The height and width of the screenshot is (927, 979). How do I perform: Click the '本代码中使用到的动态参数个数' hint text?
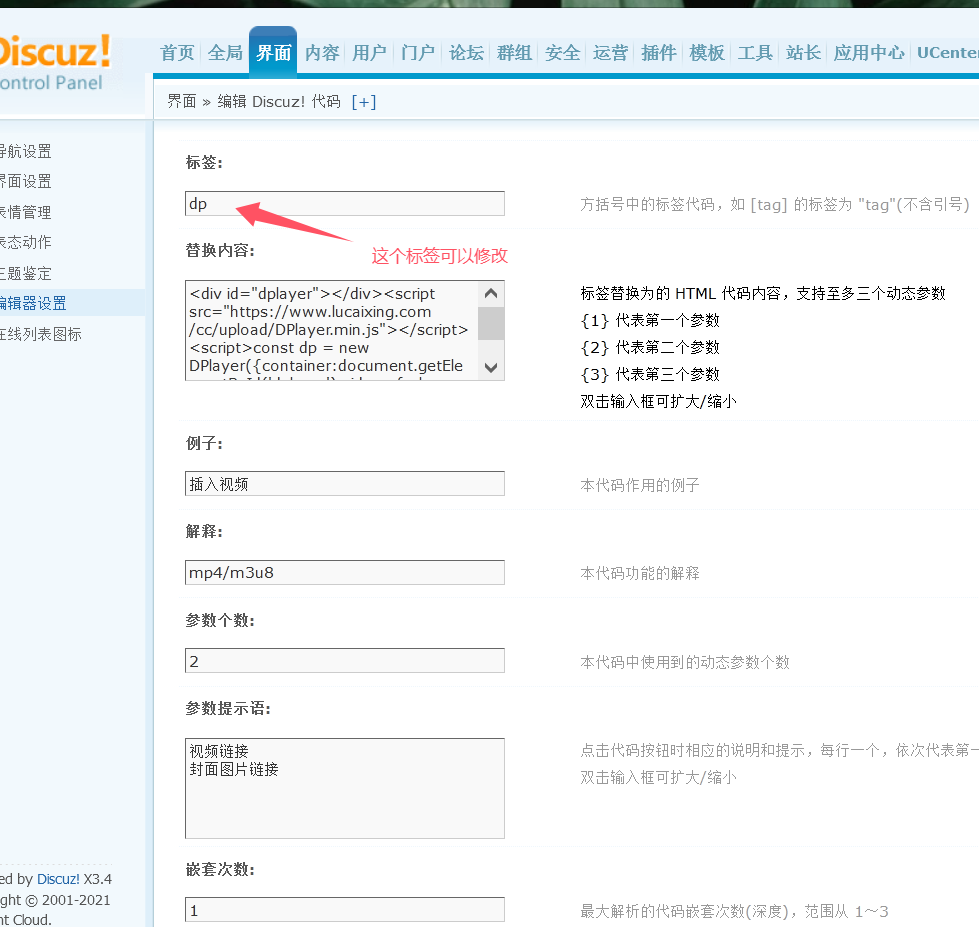point(685,662)
